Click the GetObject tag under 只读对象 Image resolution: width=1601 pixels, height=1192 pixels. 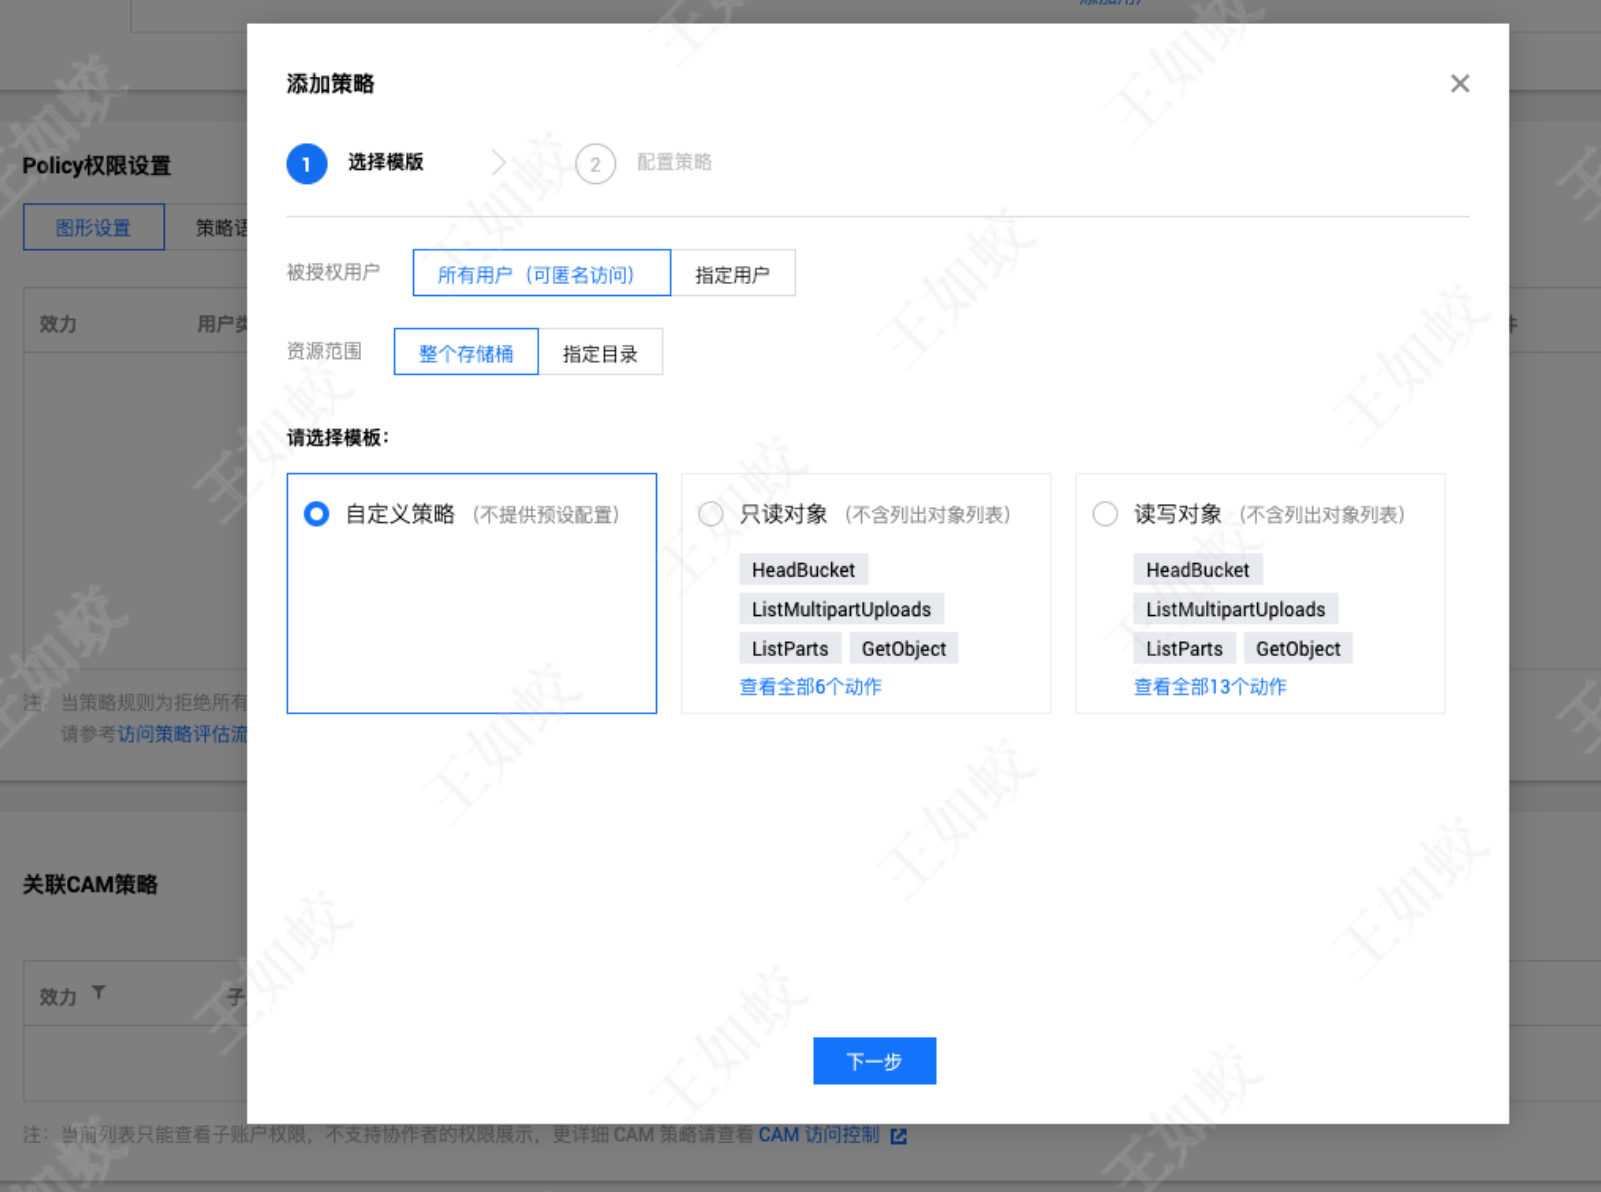(x=903, y=649)
